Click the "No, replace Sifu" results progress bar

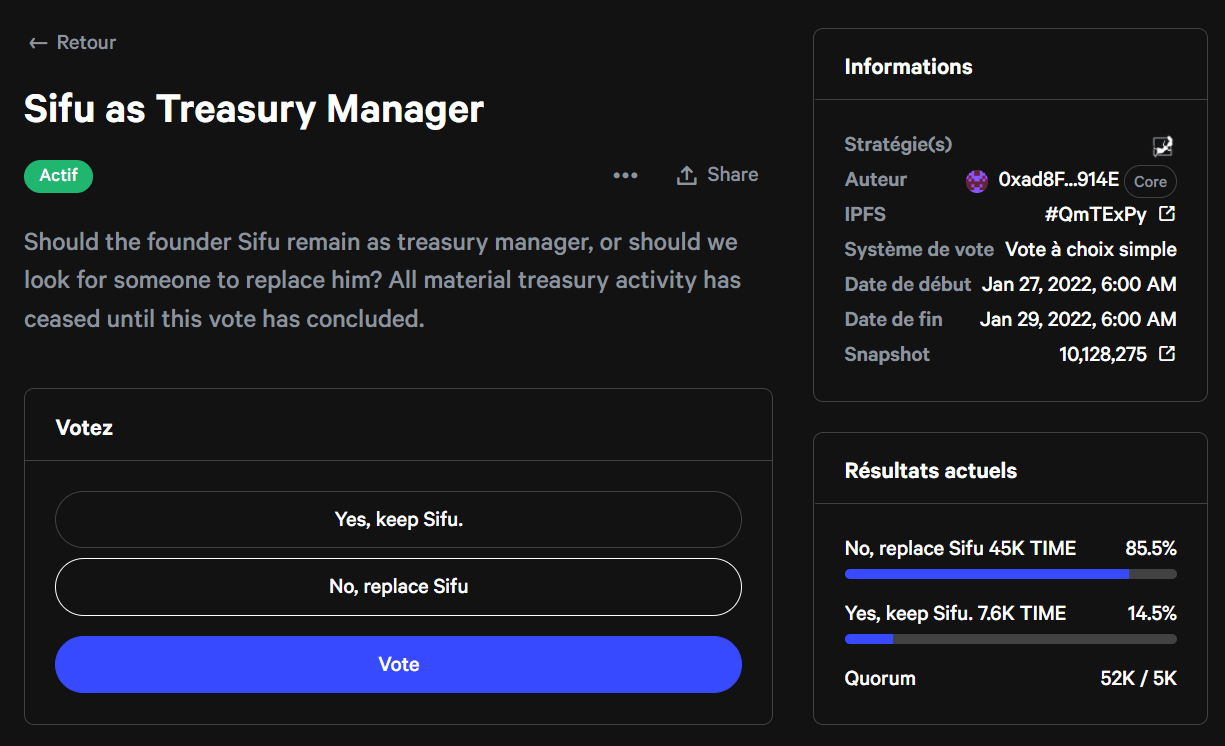click(x=1010, y=574)
